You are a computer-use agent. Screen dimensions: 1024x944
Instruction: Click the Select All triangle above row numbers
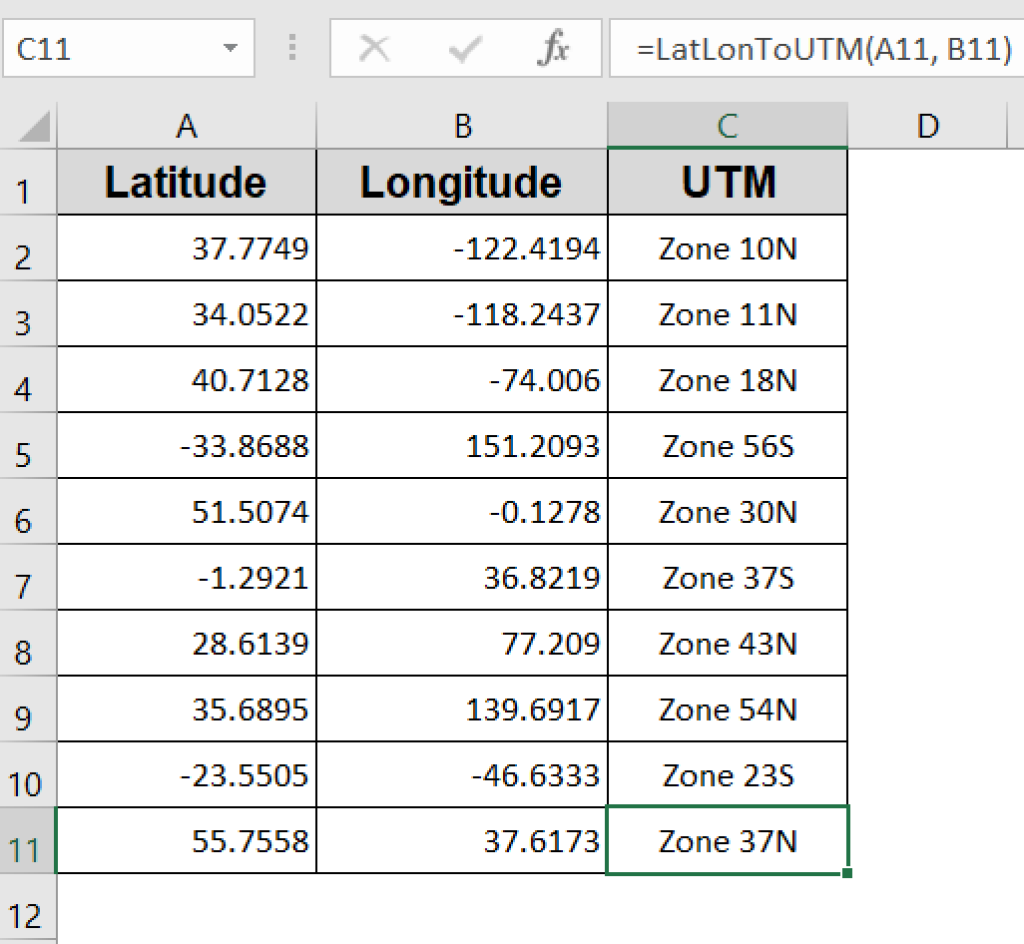click(x=31, y=125)
